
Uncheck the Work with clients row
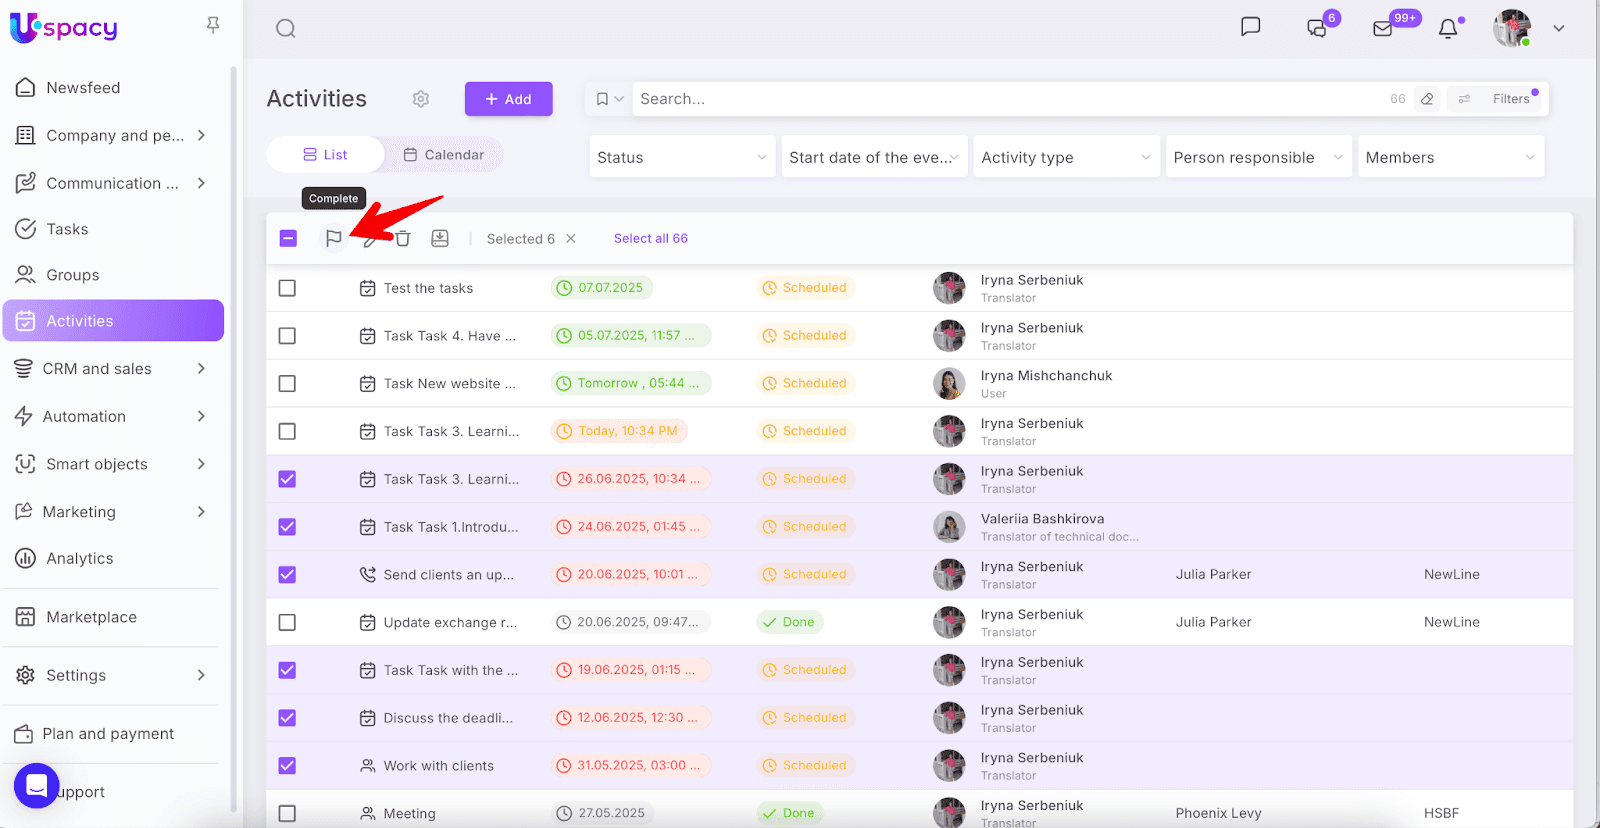[x=287, y=766]
